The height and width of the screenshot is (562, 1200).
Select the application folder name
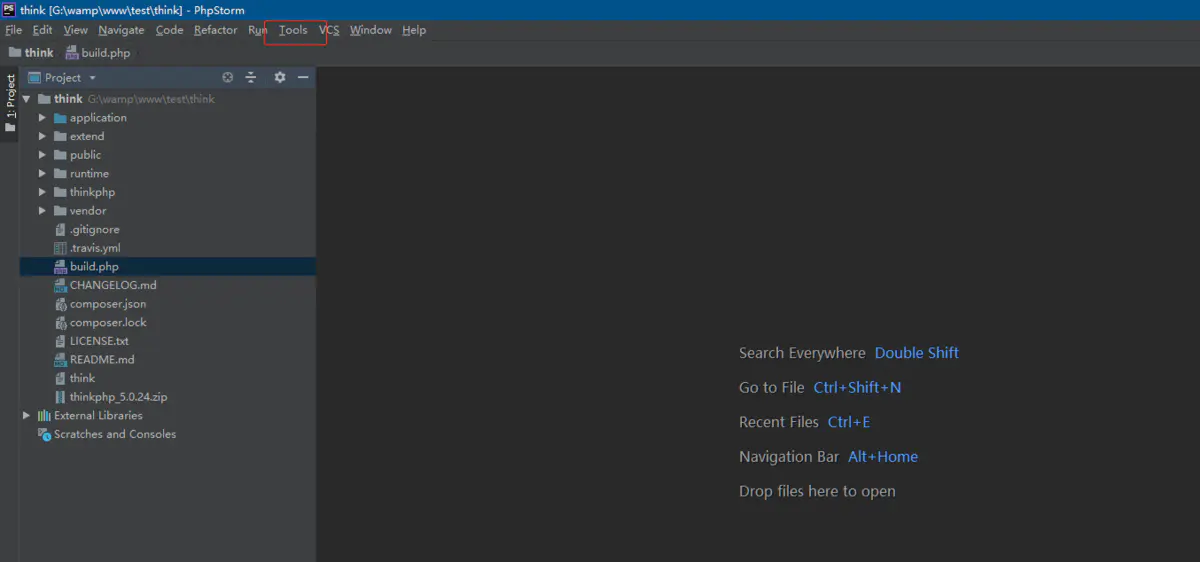(x=98, y=118)
